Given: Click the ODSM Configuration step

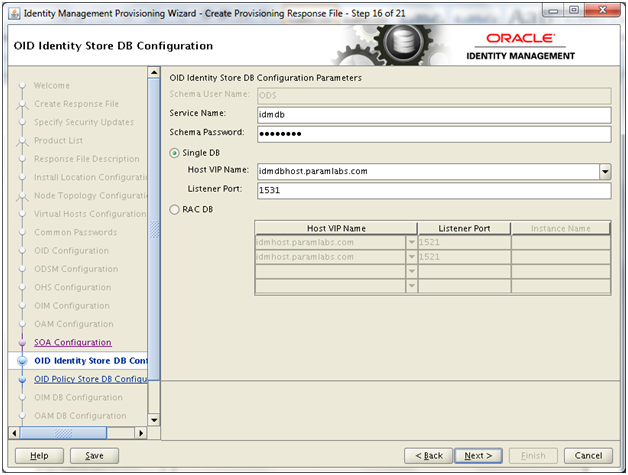Looking at the screenshot, I should [x=76, y=269].
